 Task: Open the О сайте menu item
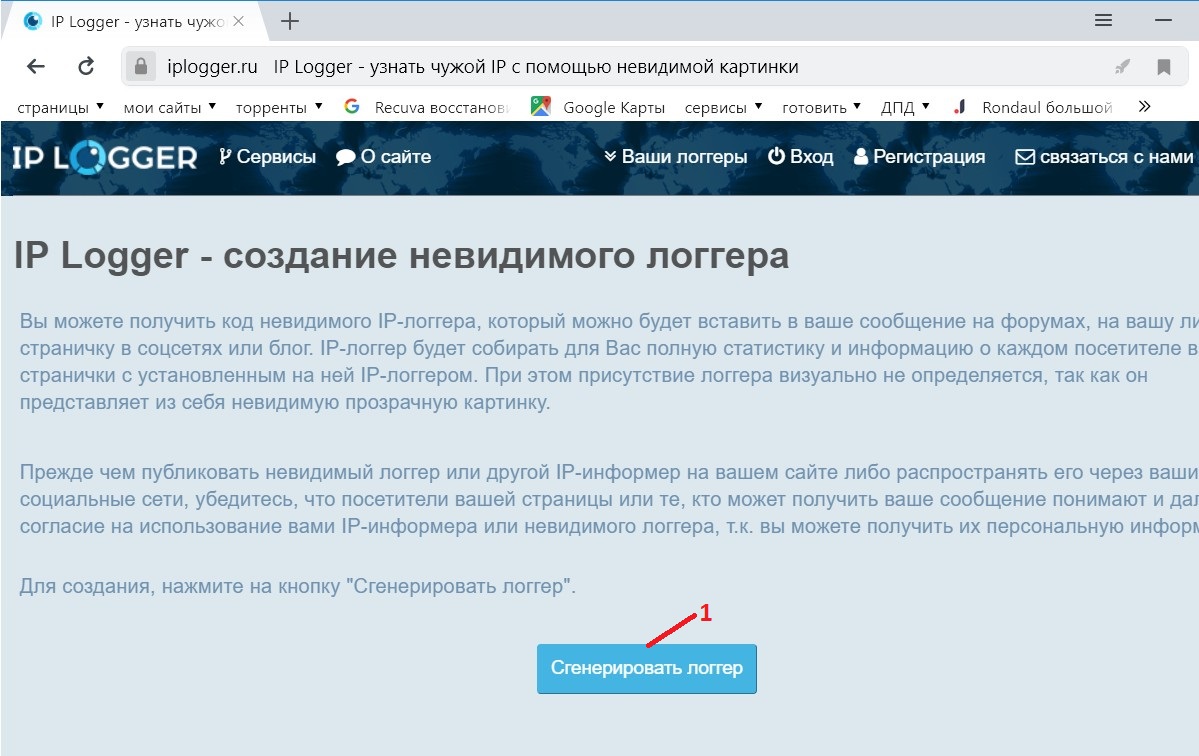click(x=384, y=157)
